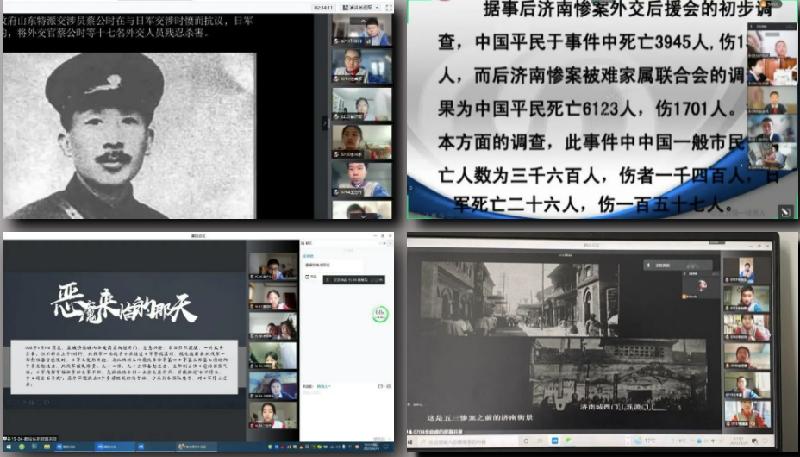
Task: Click the 02:14:11 meeting timer
Action: coord(322,5)
